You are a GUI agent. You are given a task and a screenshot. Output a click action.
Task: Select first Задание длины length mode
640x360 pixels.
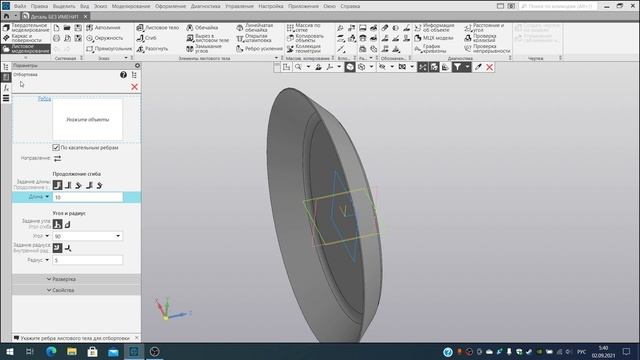pos(58,185)
